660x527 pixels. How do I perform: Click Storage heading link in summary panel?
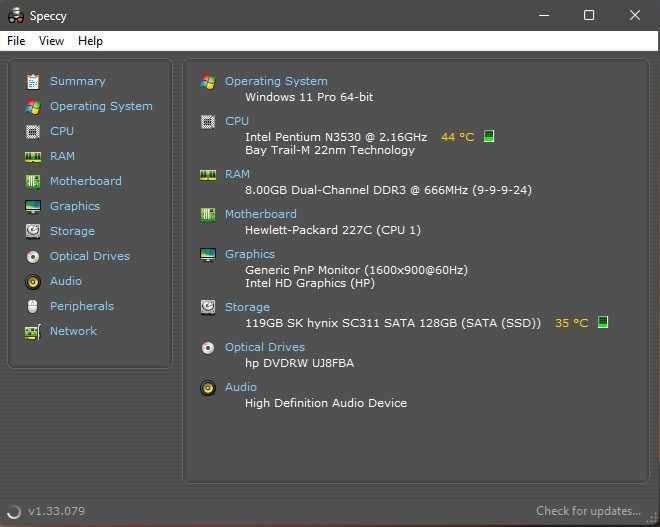click(x=248, y=307)
